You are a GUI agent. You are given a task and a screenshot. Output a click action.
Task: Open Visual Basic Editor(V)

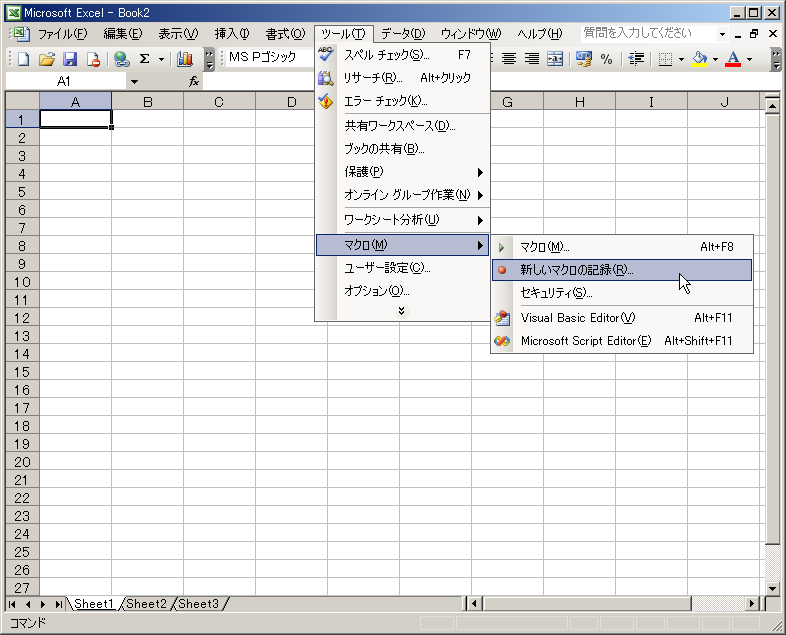[x=622, y=318]
